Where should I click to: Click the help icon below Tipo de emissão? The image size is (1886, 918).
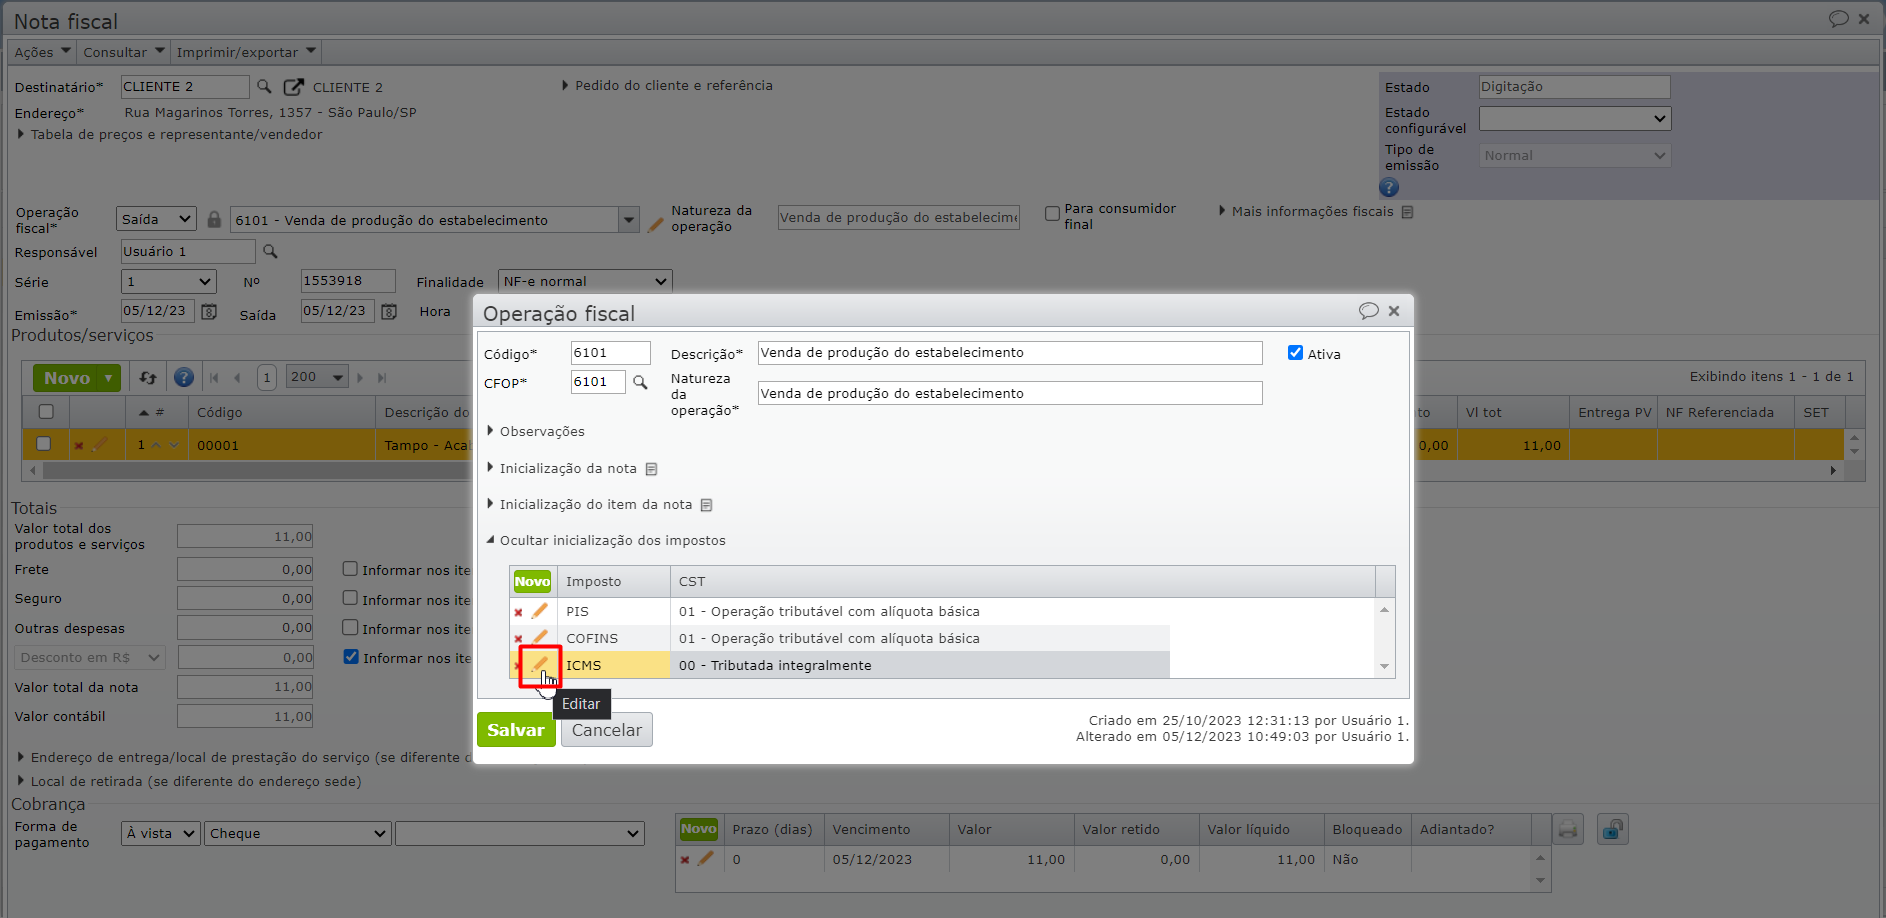pos(1389,187)
